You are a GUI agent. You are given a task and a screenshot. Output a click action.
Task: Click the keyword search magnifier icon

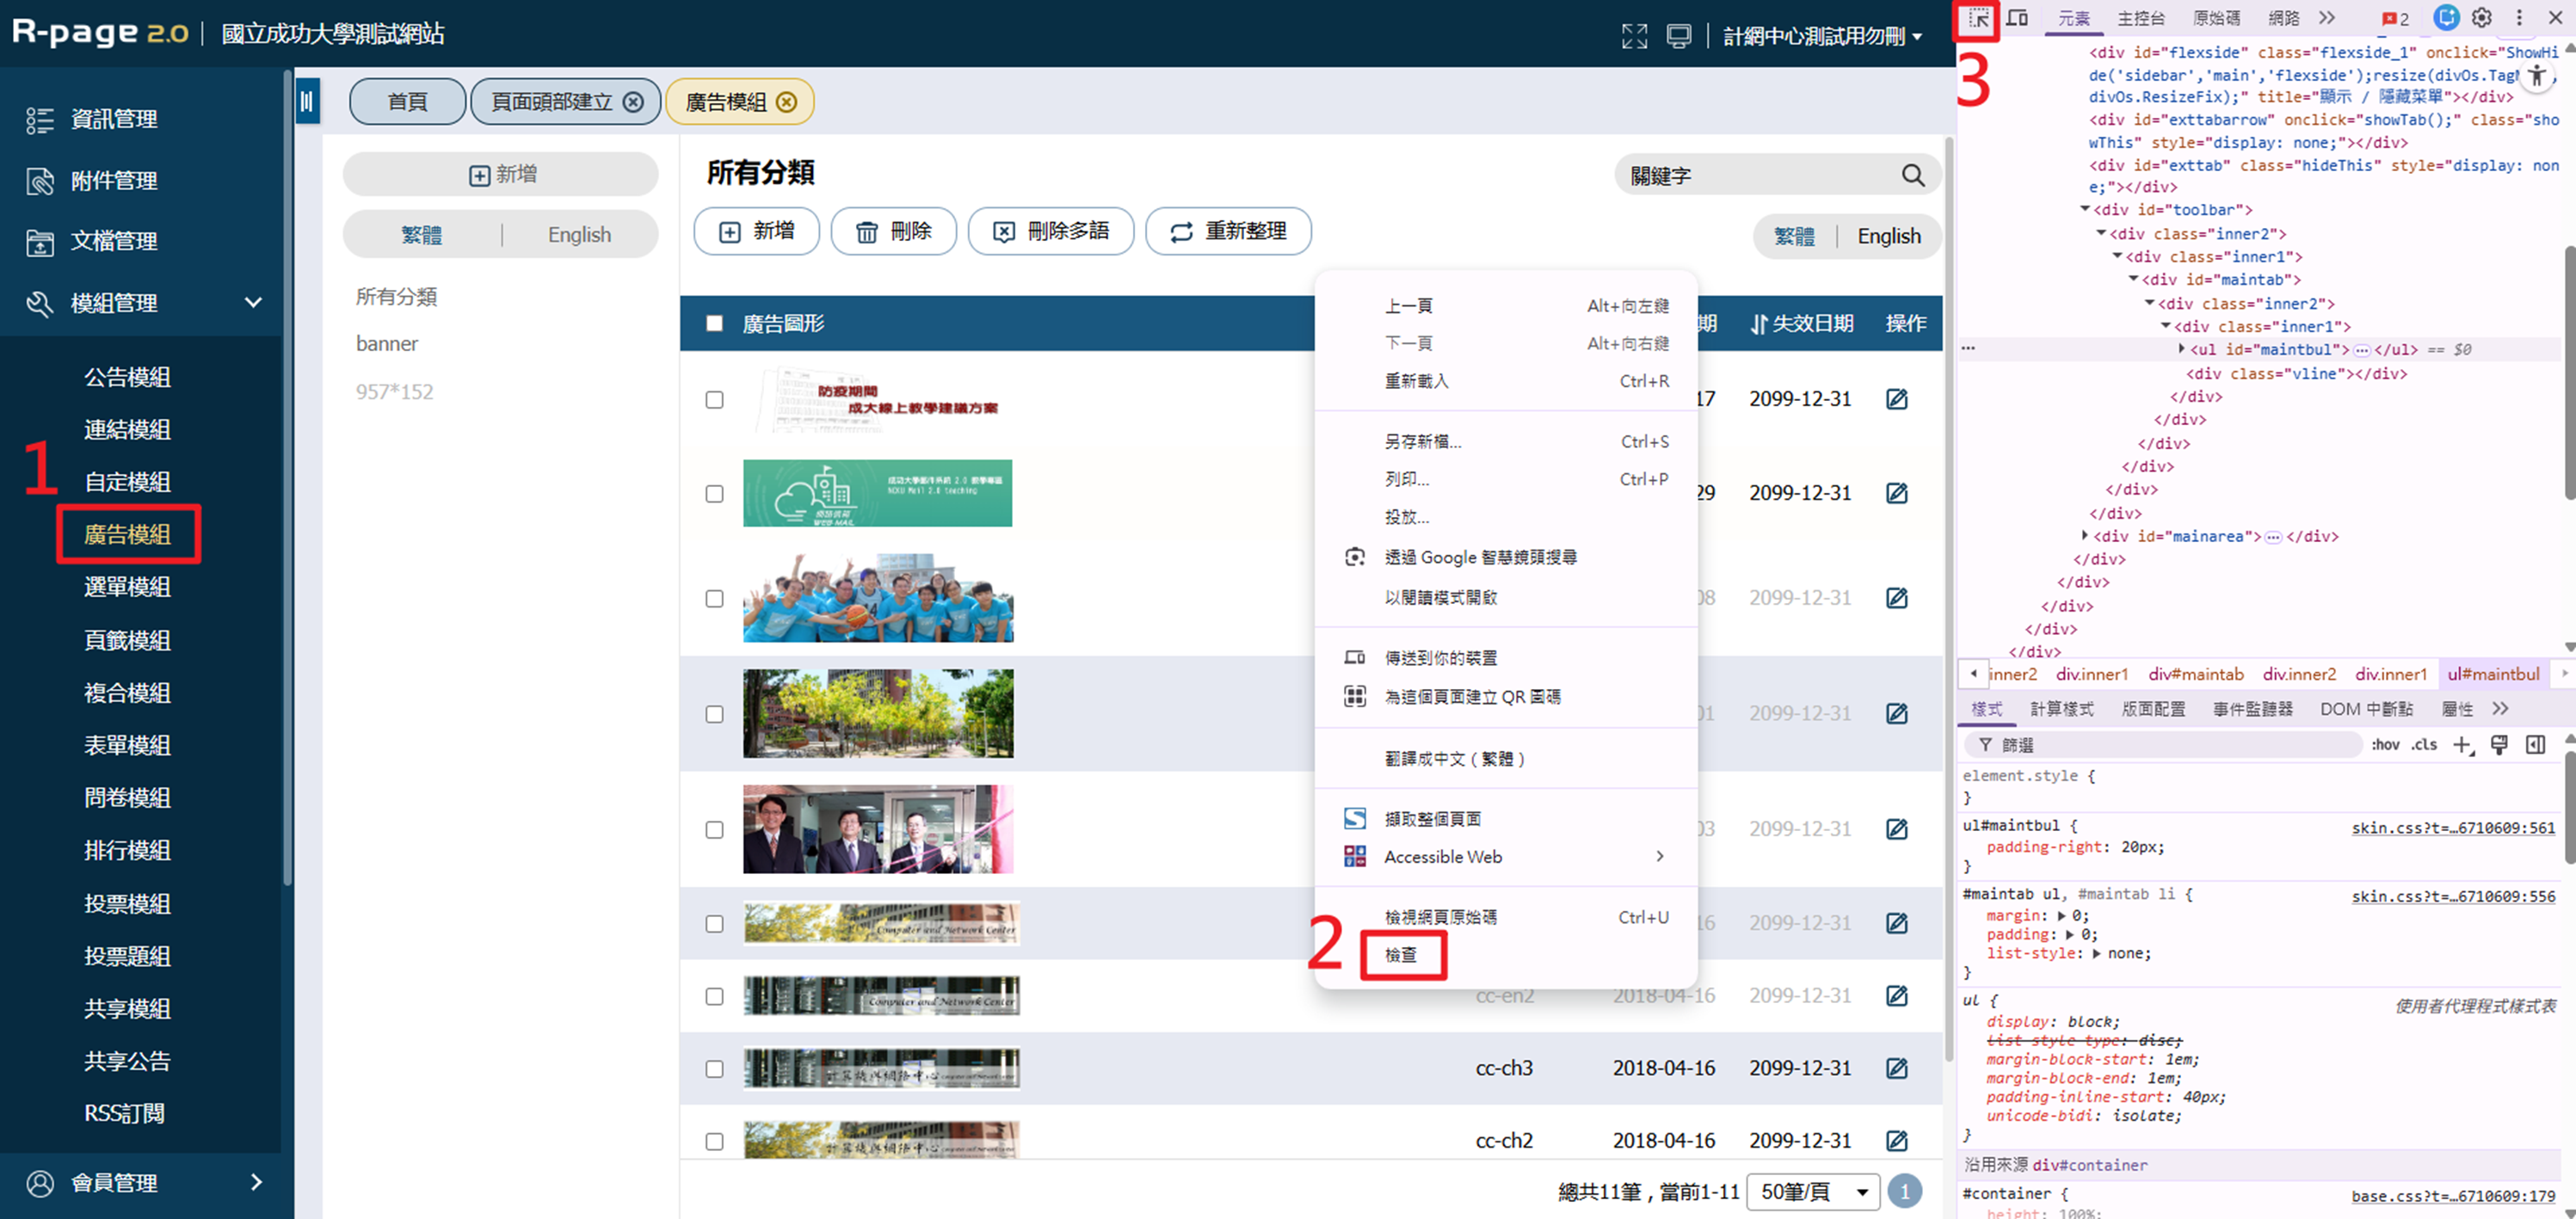pyautogui.click(x=1912, y=175)
